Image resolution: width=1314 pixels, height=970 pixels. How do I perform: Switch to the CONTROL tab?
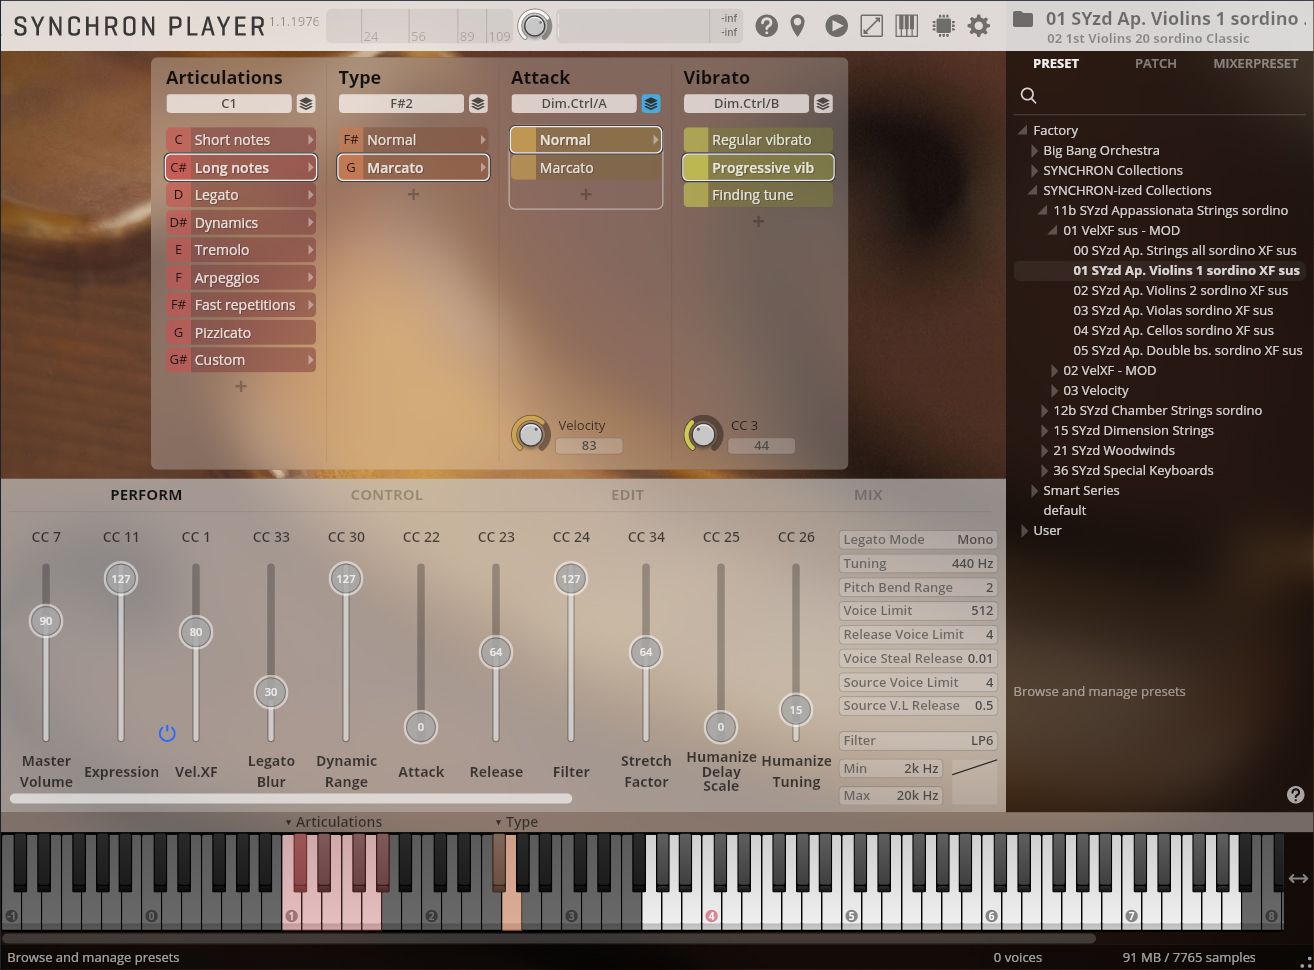coord(386,495)
